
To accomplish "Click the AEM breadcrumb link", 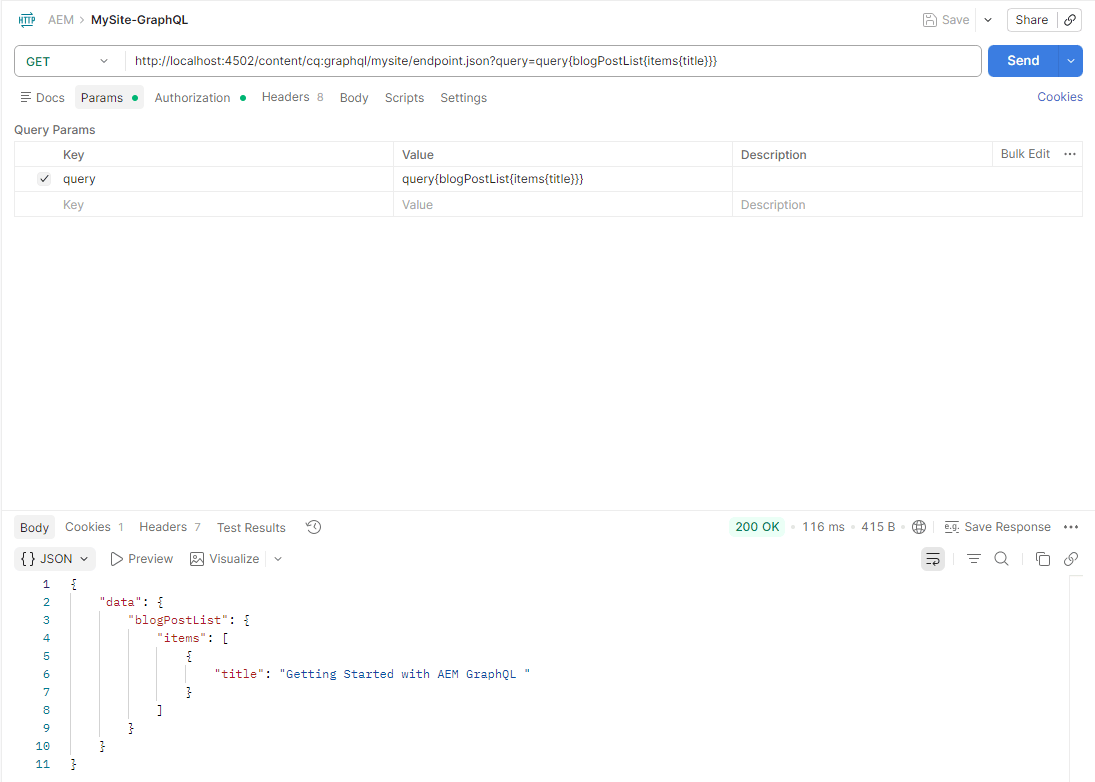I will 61,20.
